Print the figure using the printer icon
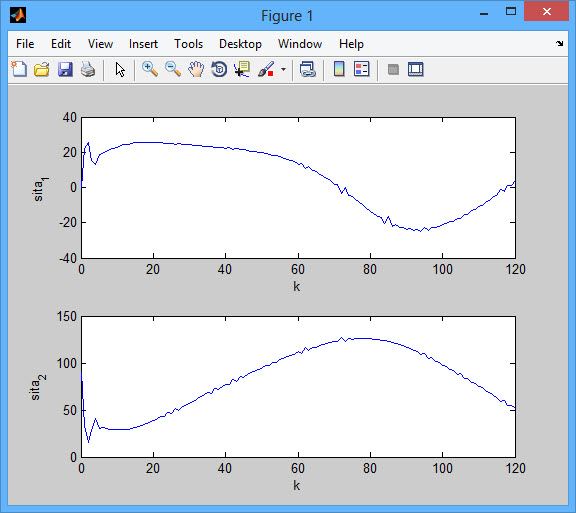 88,69
